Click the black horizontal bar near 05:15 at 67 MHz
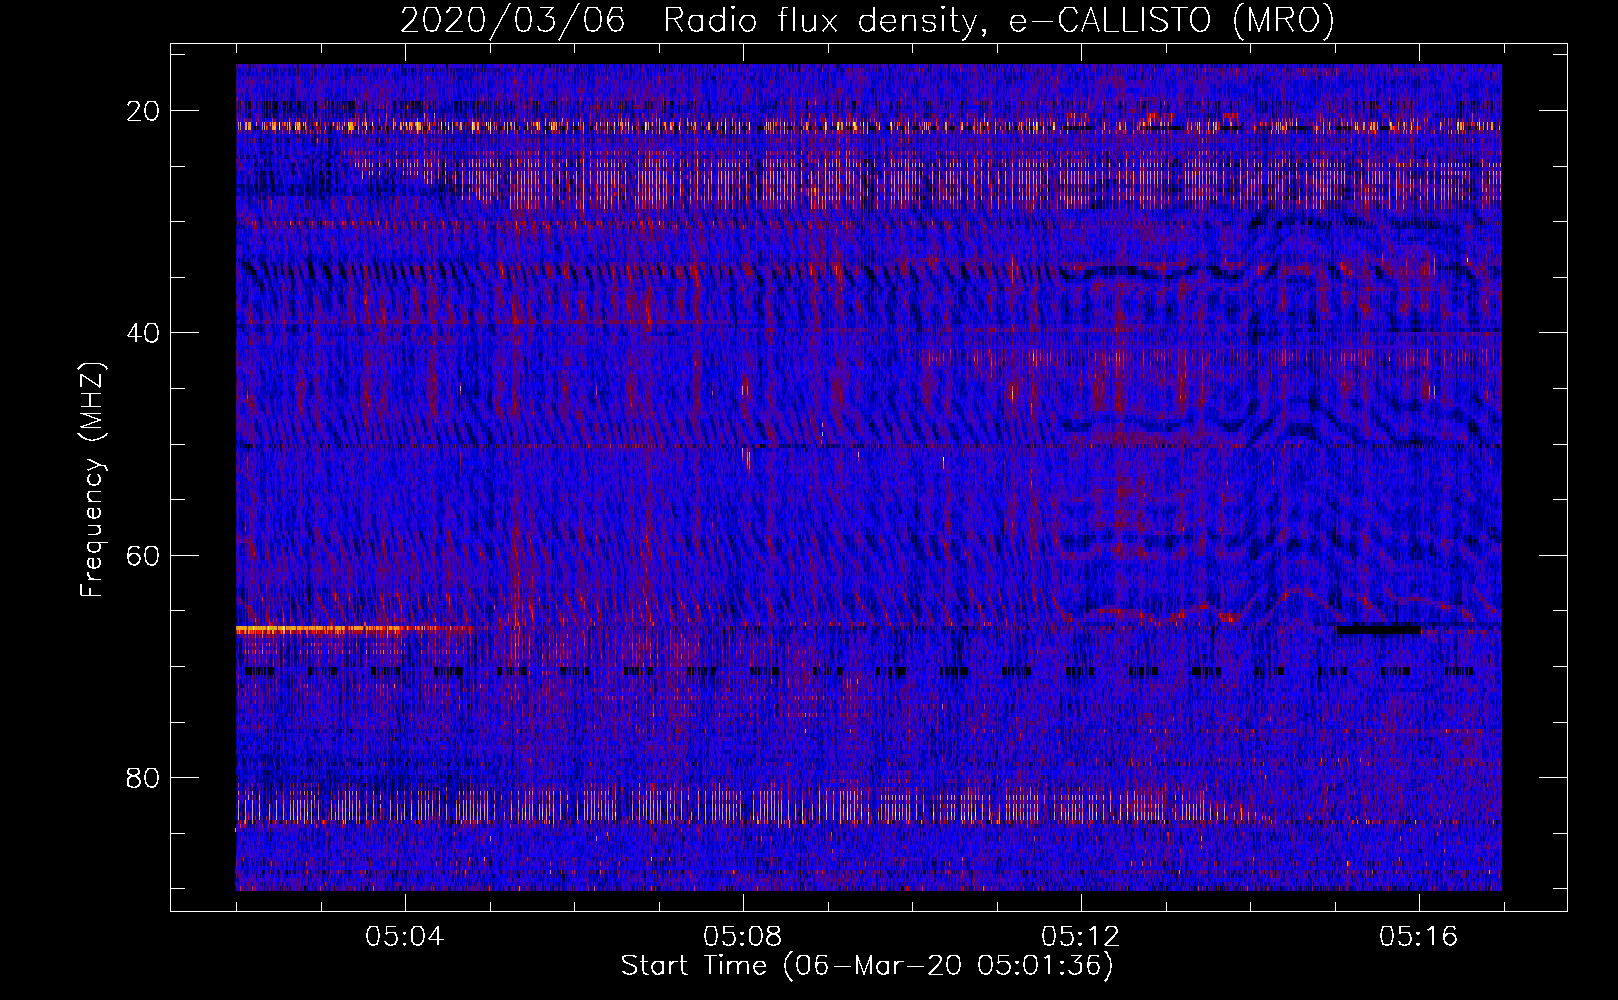The image size is (1618, 1000). pyautogui.click(x=1379, y=629)
